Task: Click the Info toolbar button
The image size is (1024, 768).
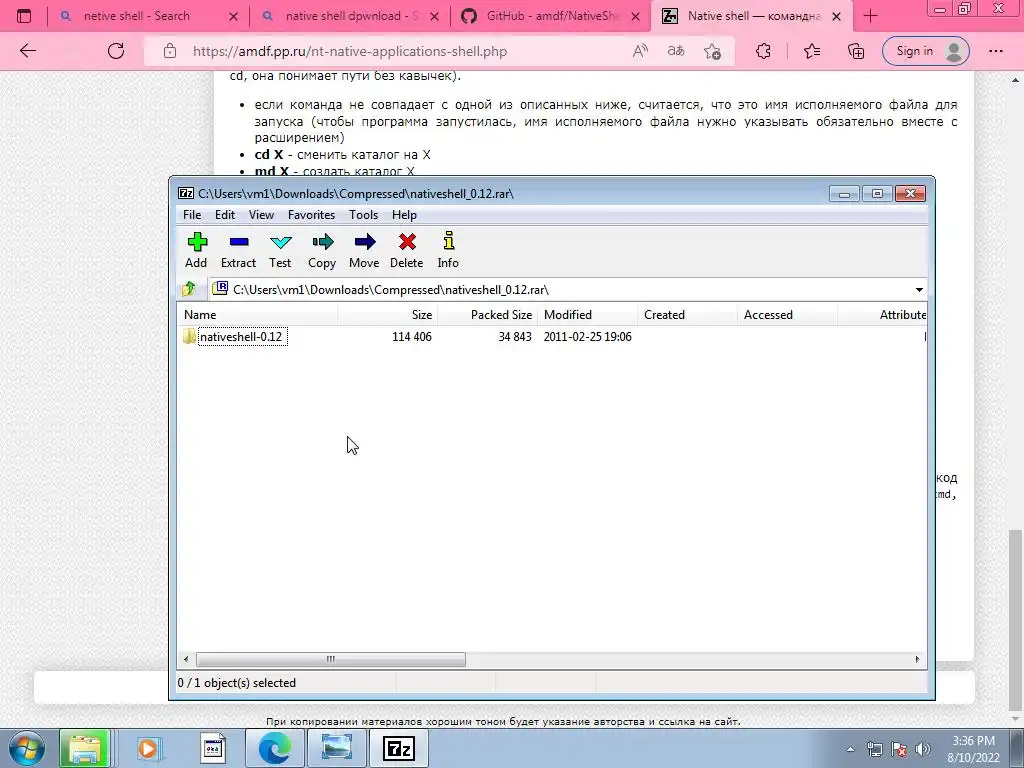Action: tap(448, 250)
